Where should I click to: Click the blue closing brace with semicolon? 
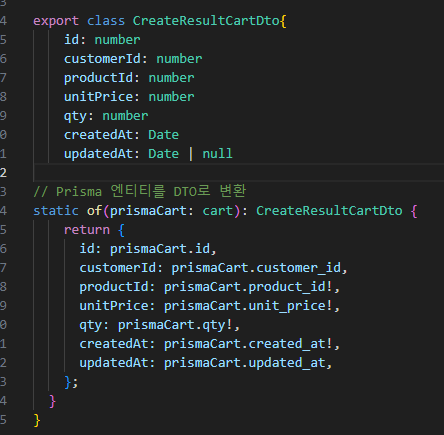(71, 382)
